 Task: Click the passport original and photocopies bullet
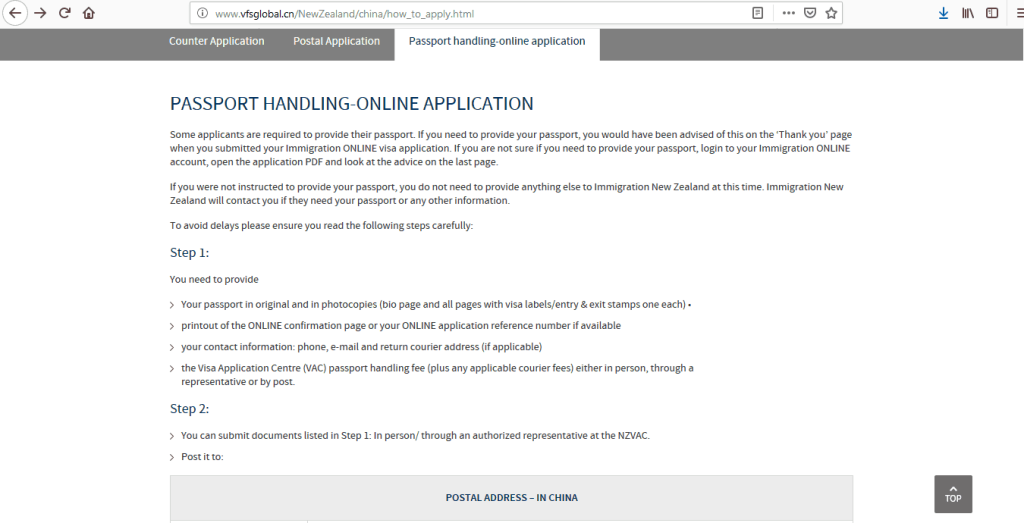(x=436, y=304)
